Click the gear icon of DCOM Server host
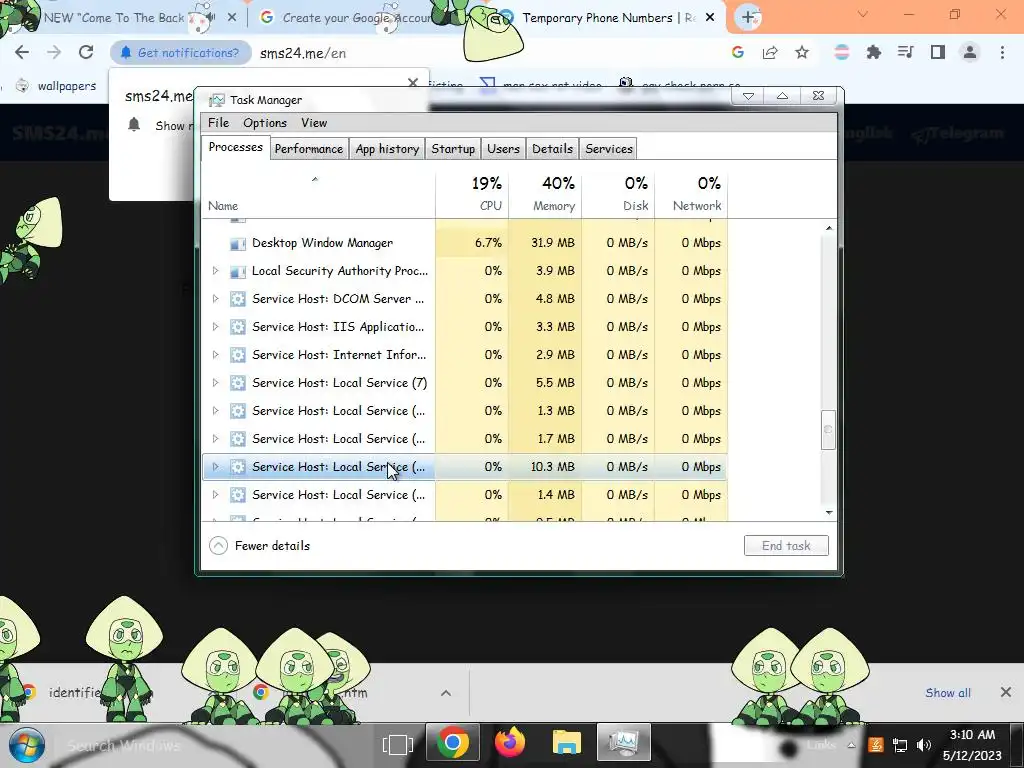Screen dimensions: 1024x768 click(x=238, y=299)
